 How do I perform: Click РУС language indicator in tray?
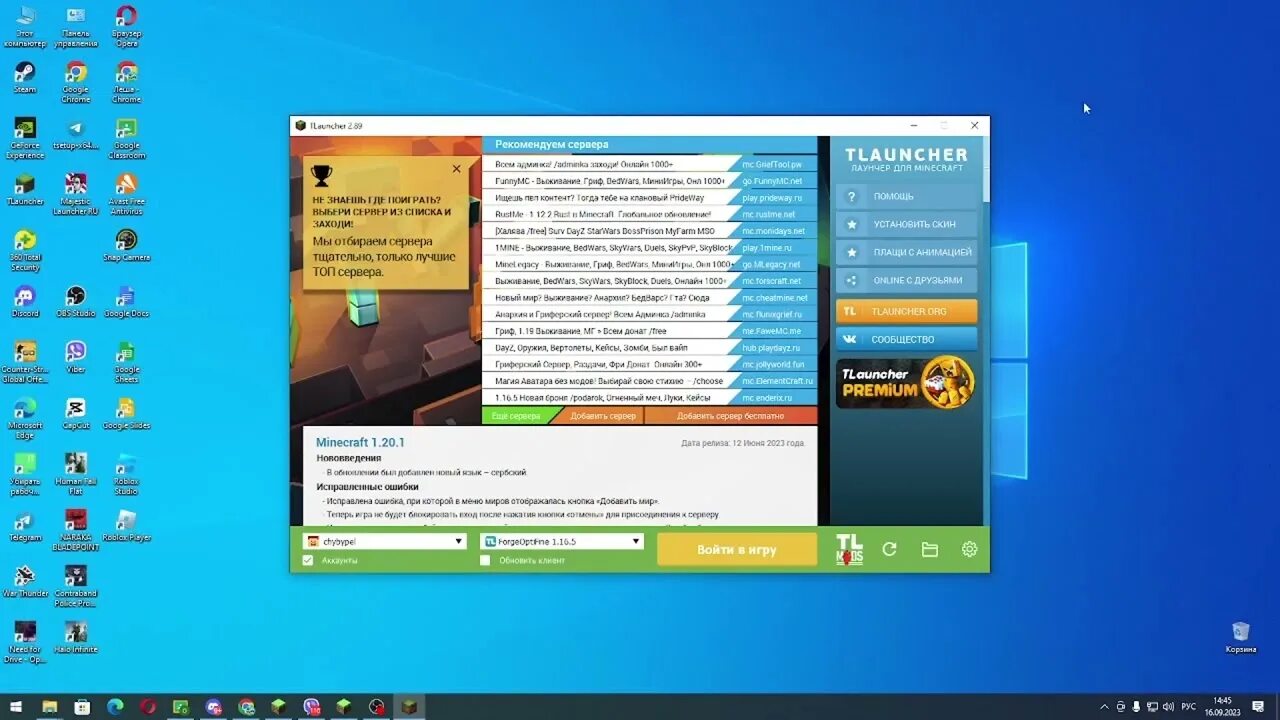click(1189, 707)
